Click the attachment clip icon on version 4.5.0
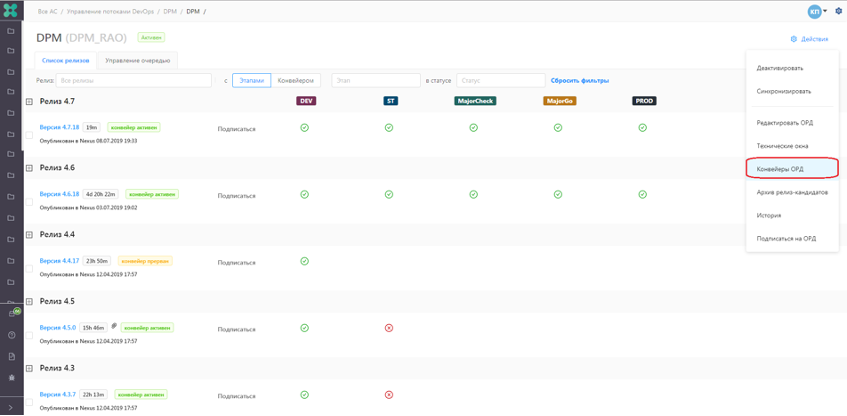 tap(114, 326)
